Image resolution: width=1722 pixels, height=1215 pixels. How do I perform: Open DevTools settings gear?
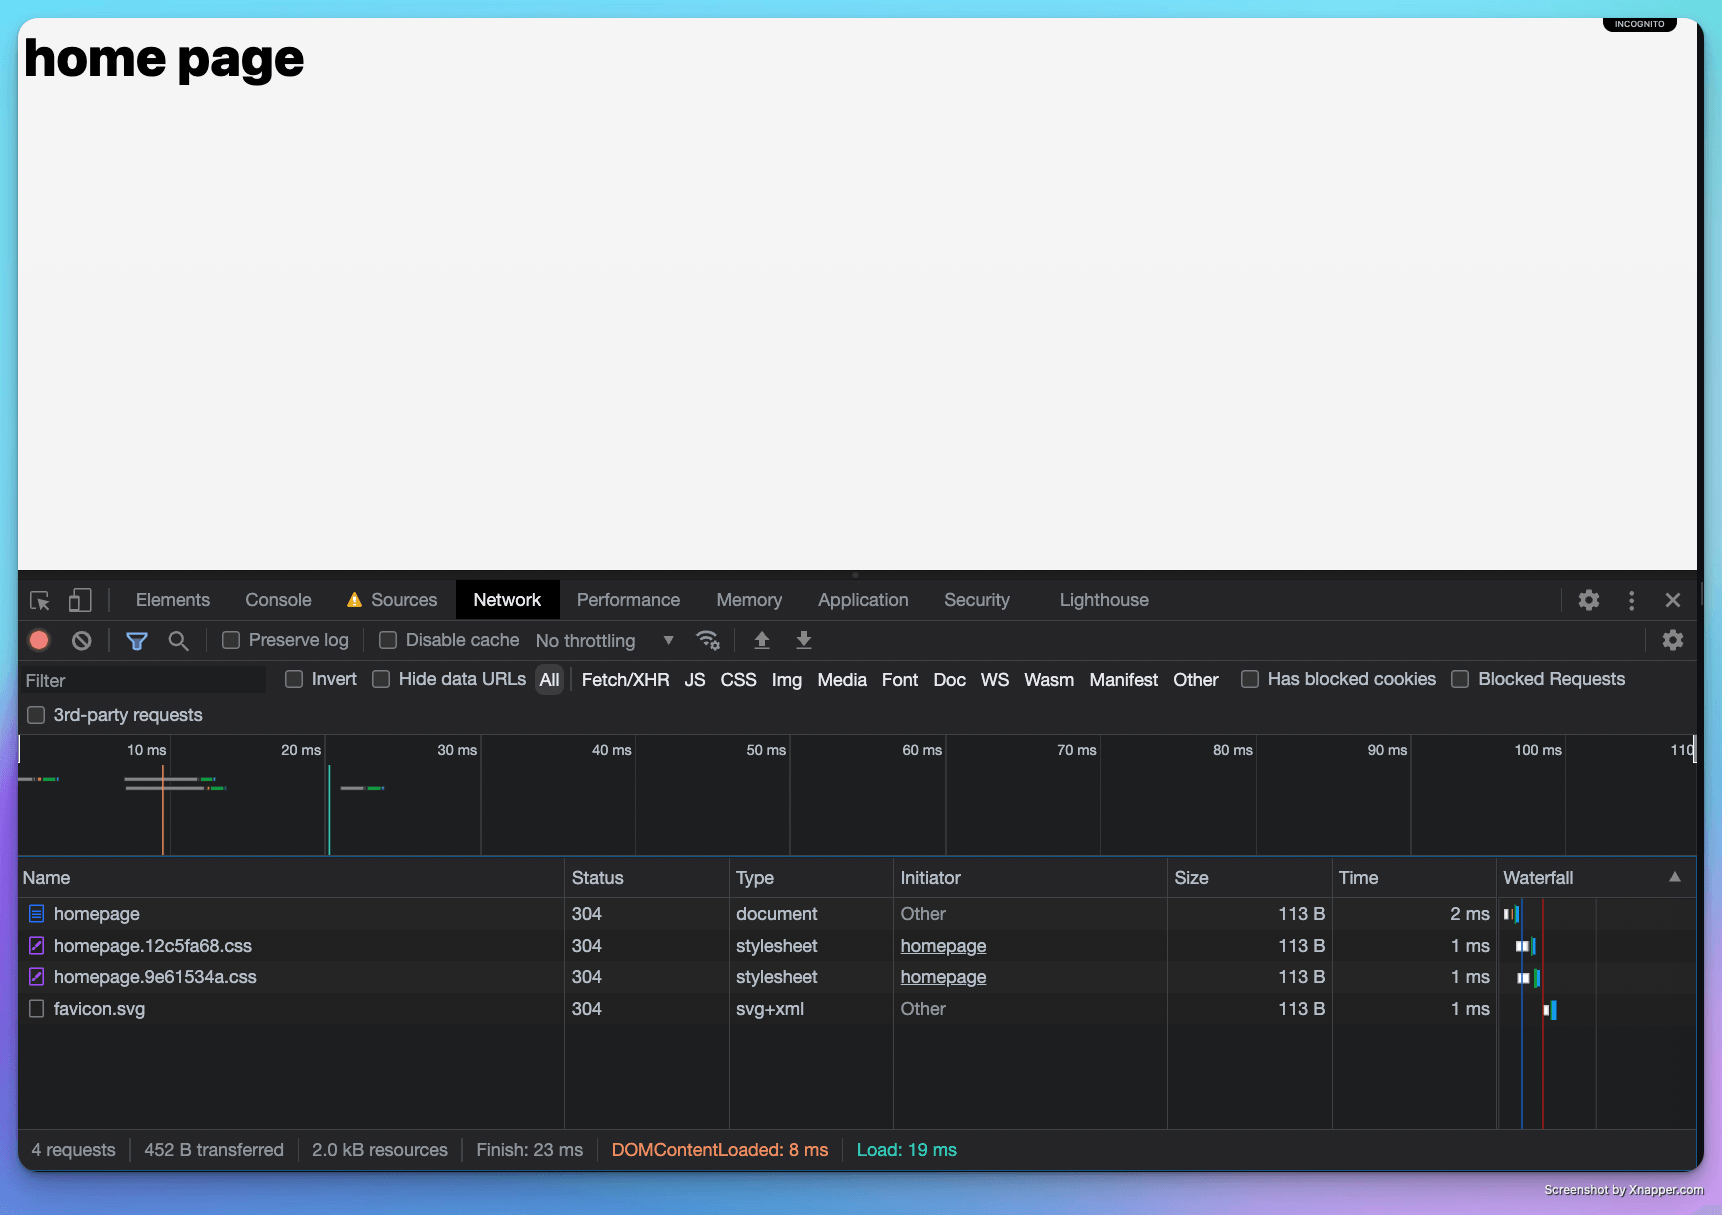1589,600
